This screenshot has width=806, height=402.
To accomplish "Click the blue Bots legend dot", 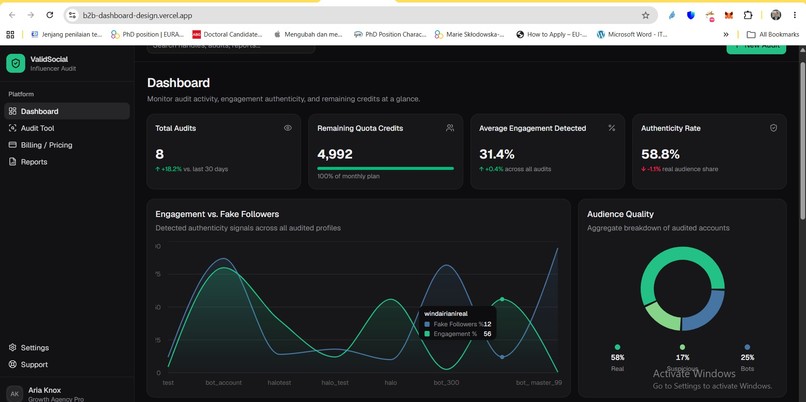I will pos(747,347).
